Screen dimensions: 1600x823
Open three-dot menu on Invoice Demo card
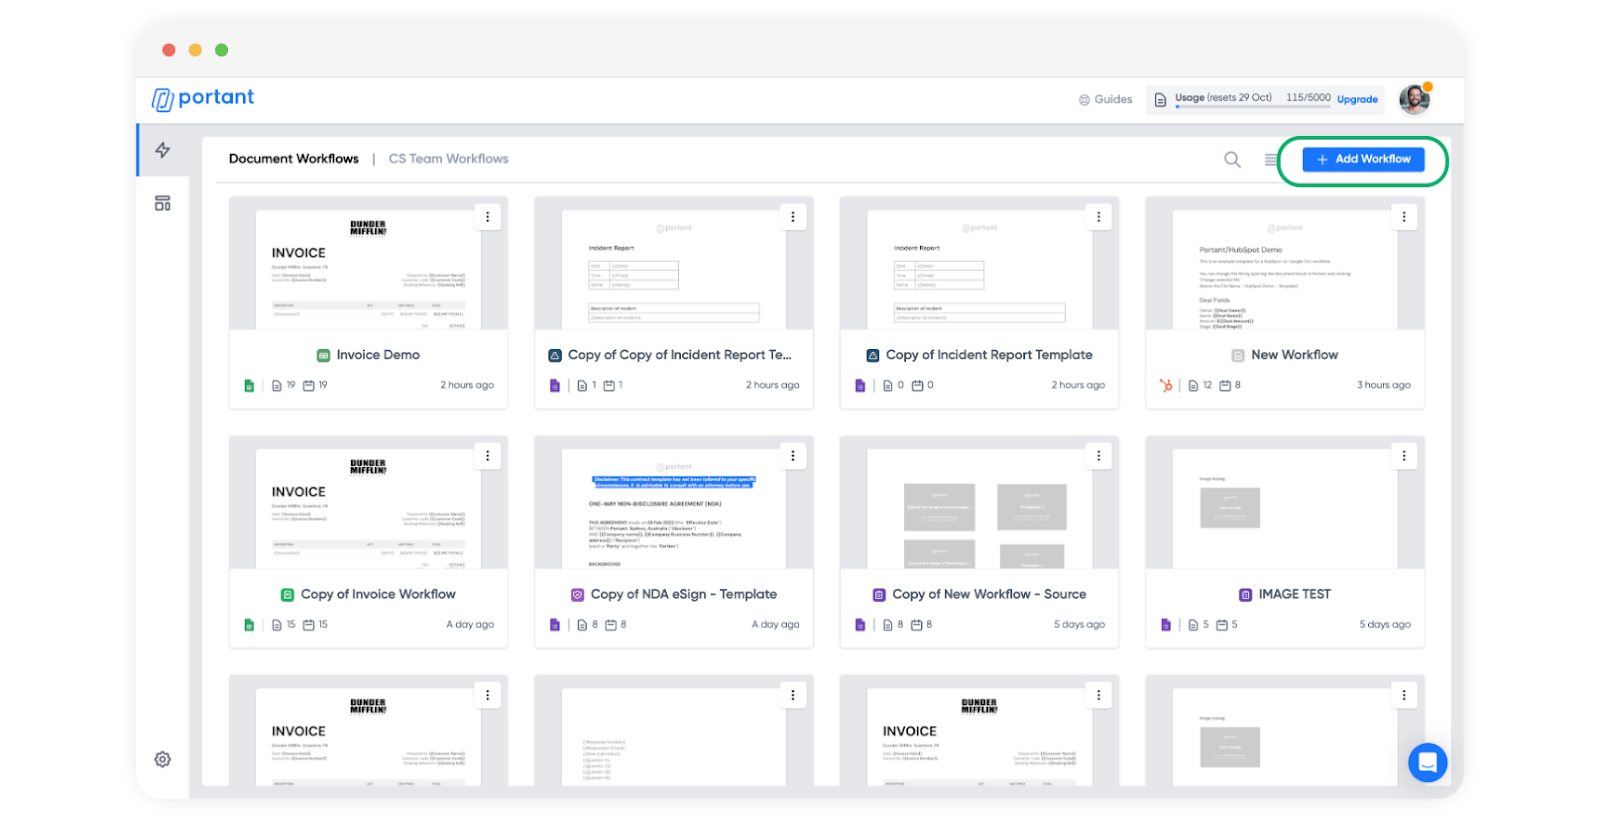(488, 217)
